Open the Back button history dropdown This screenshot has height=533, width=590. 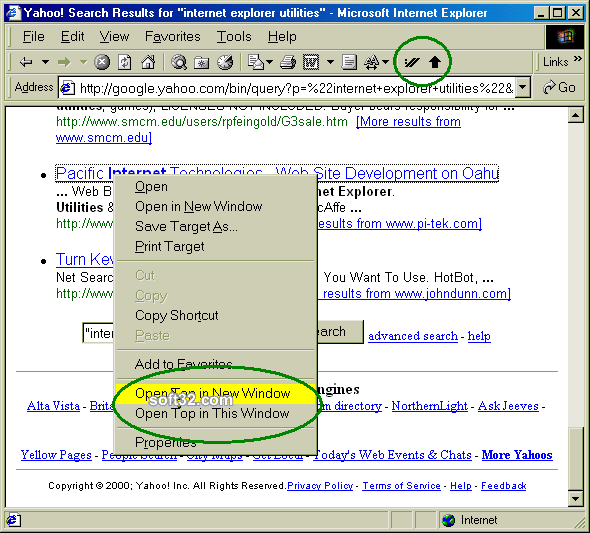46,62
